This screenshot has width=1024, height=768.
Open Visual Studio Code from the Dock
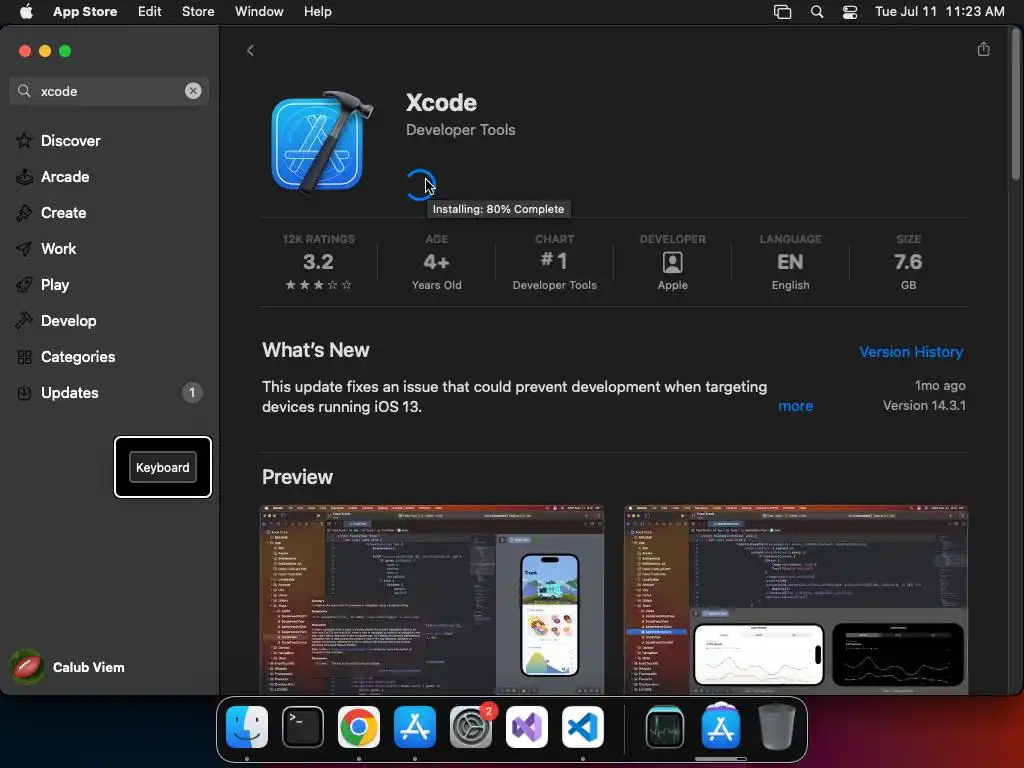[583, 727]
